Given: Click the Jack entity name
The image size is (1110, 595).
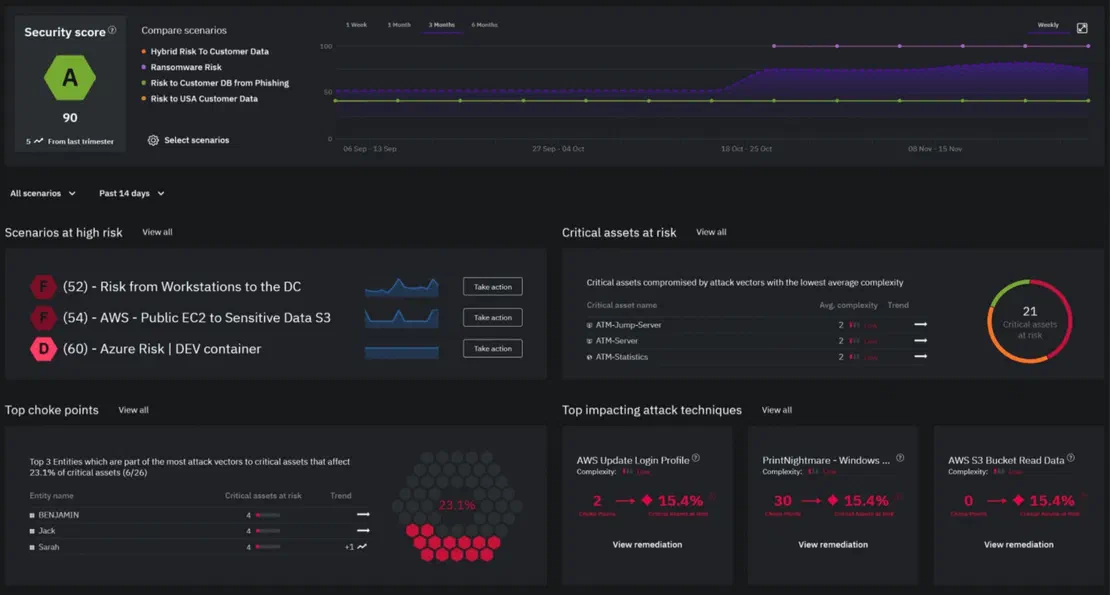Looking at the screenshot, I should pyautogui.click(x=47, y=531).
